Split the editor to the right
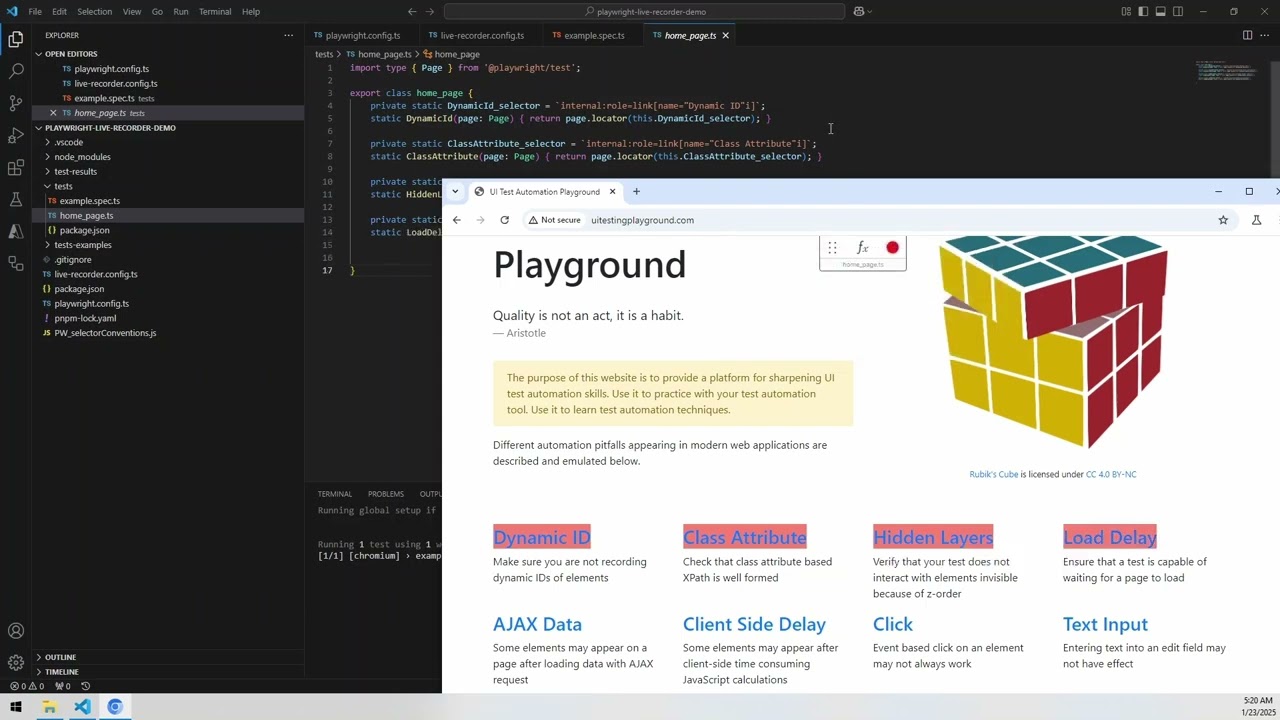1280x720 pixels. pyautogui.click(x=1247, y=35)
